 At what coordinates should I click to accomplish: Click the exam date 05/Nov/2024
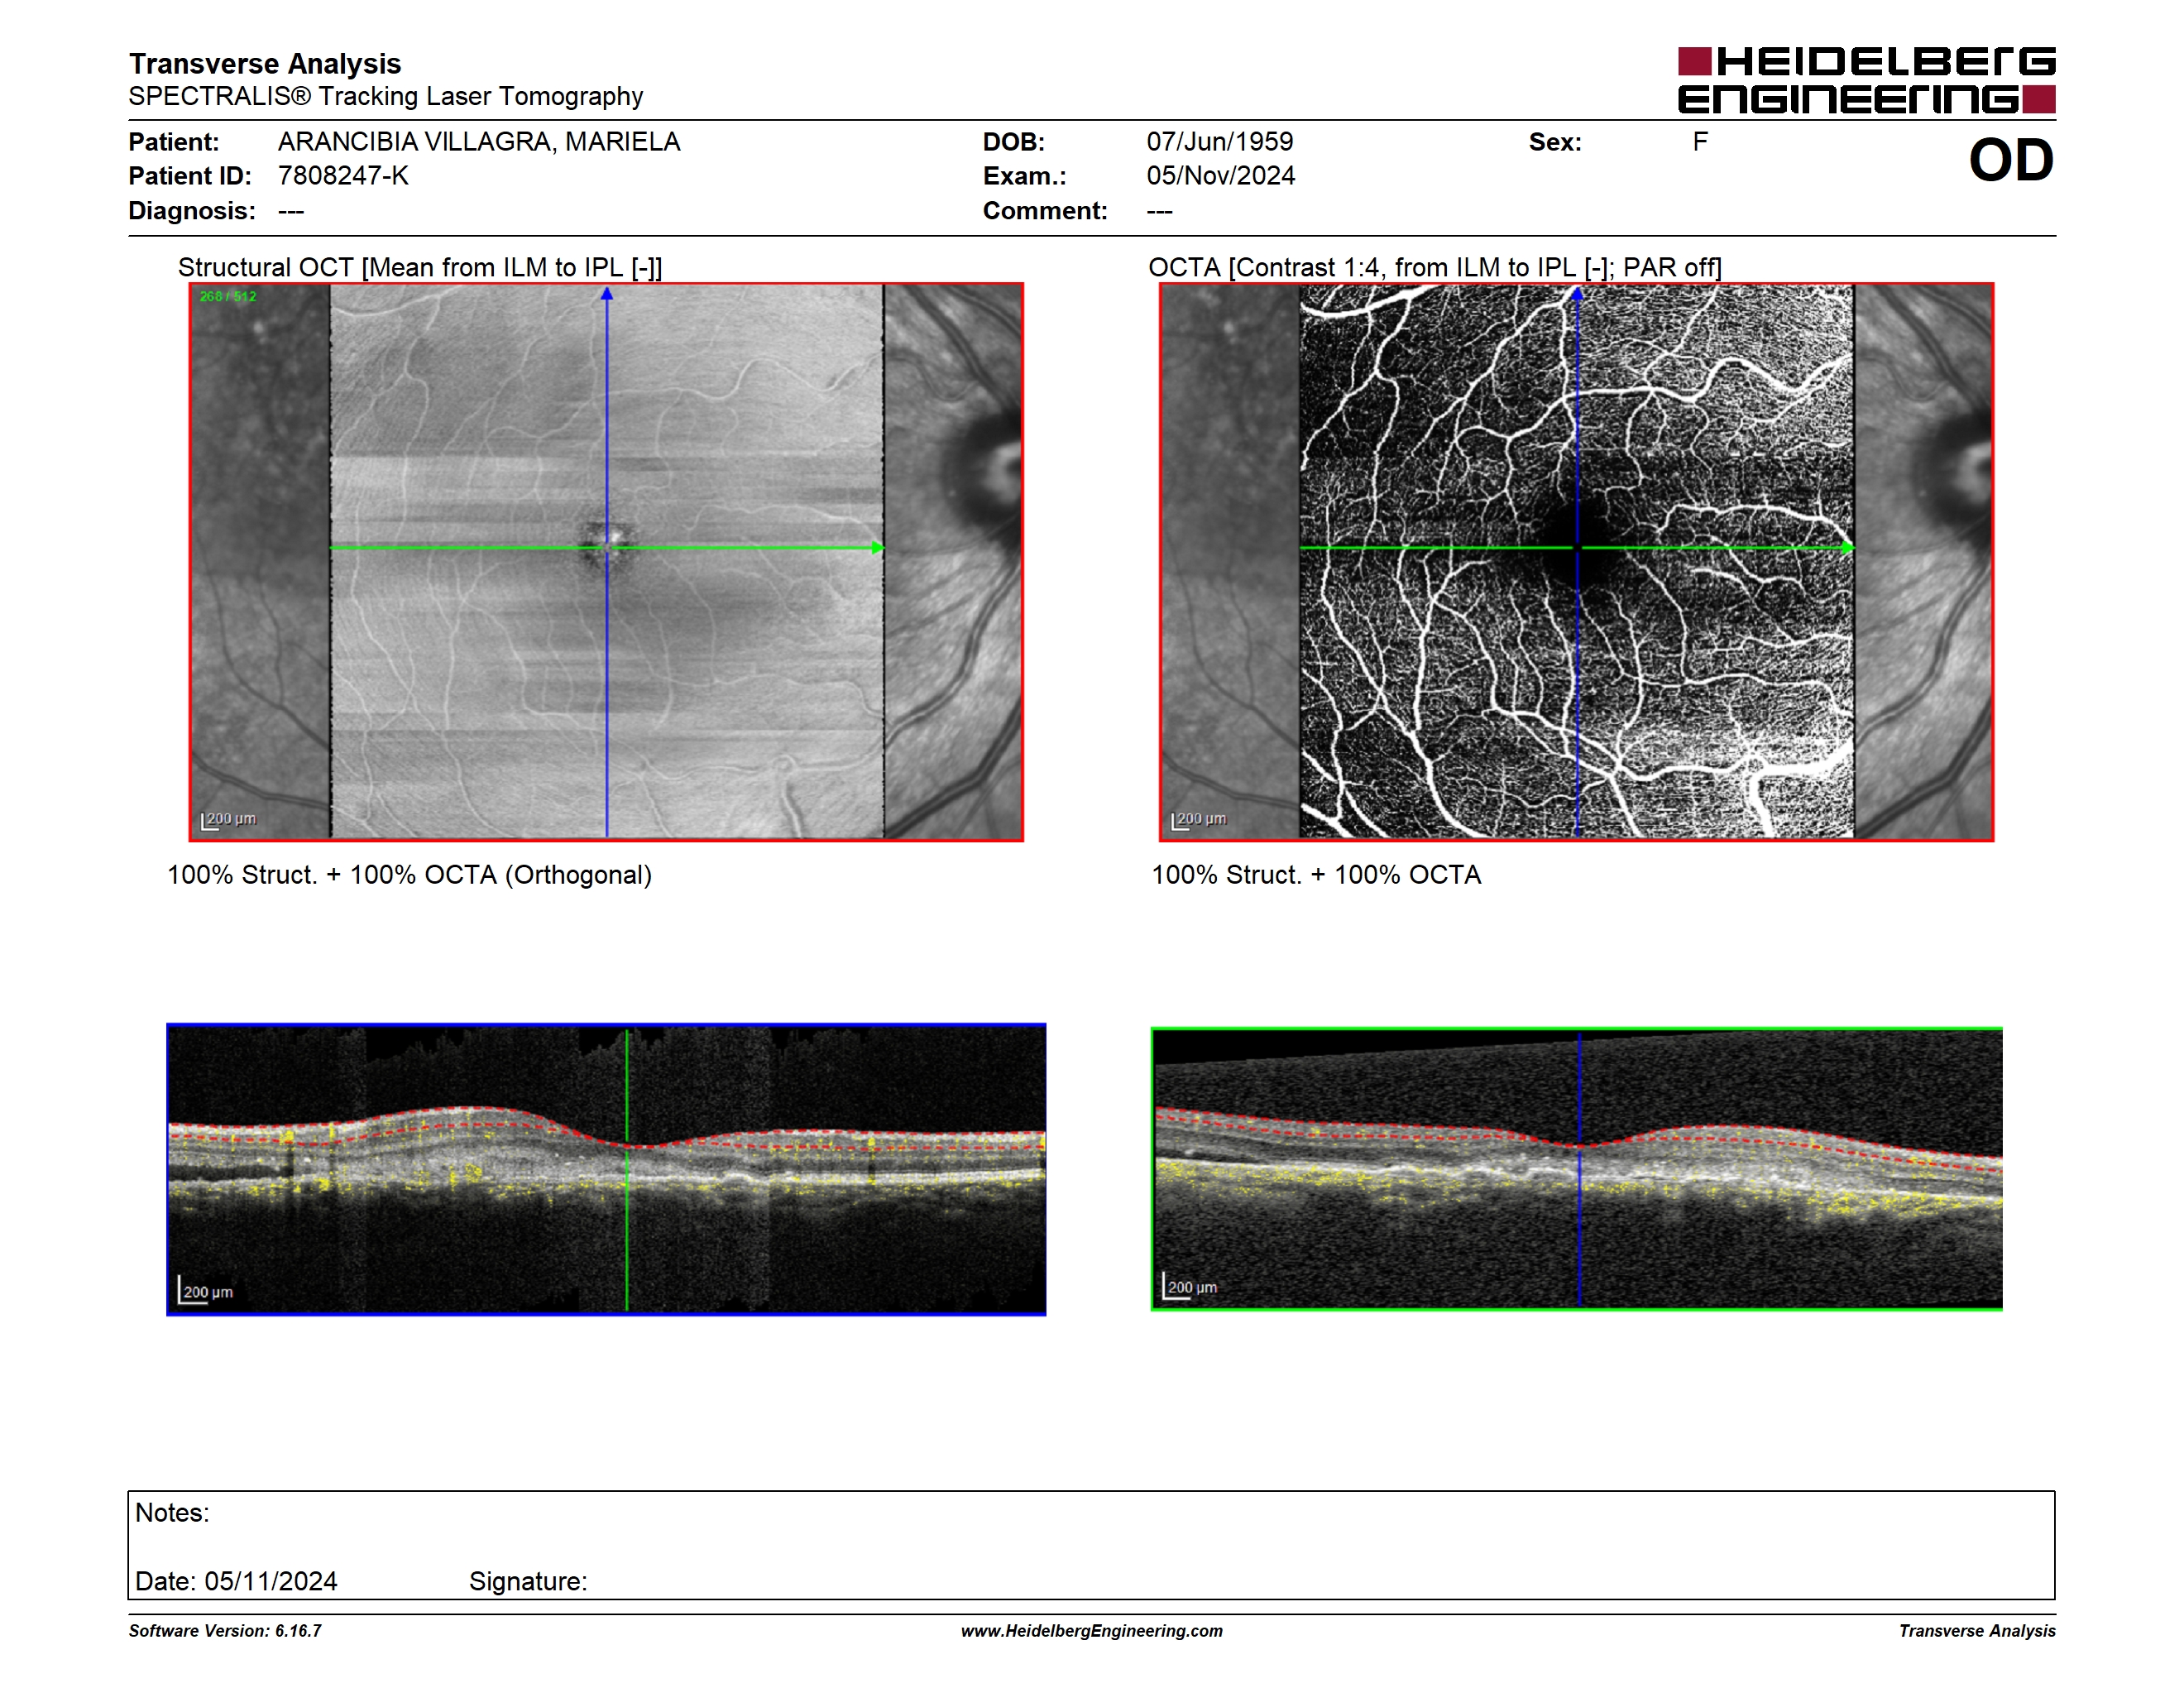(1221, 176)
